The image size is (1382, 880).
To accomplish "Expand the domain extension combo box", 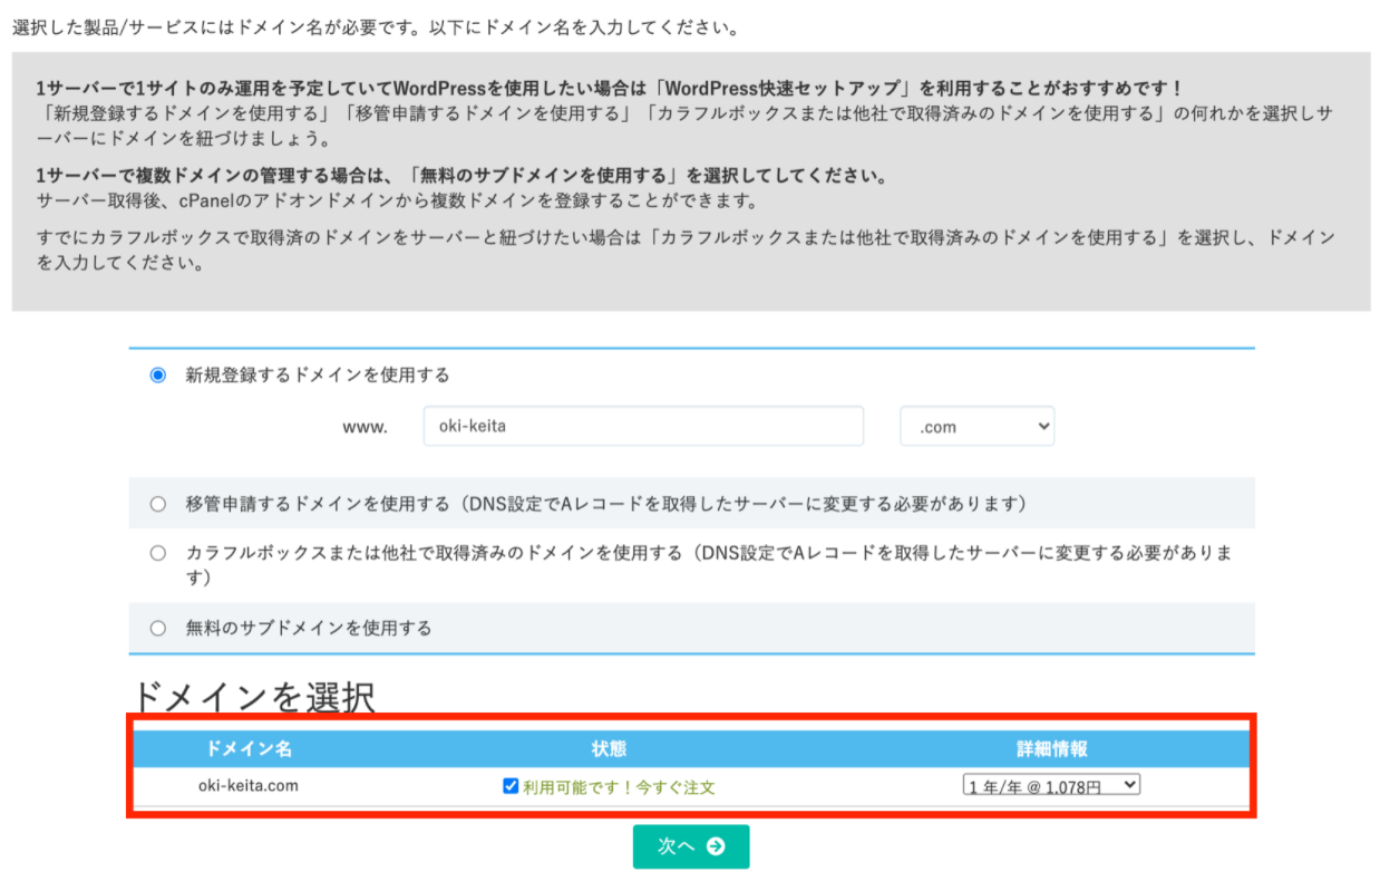I will pyautogui.click(x=977, y=426).
